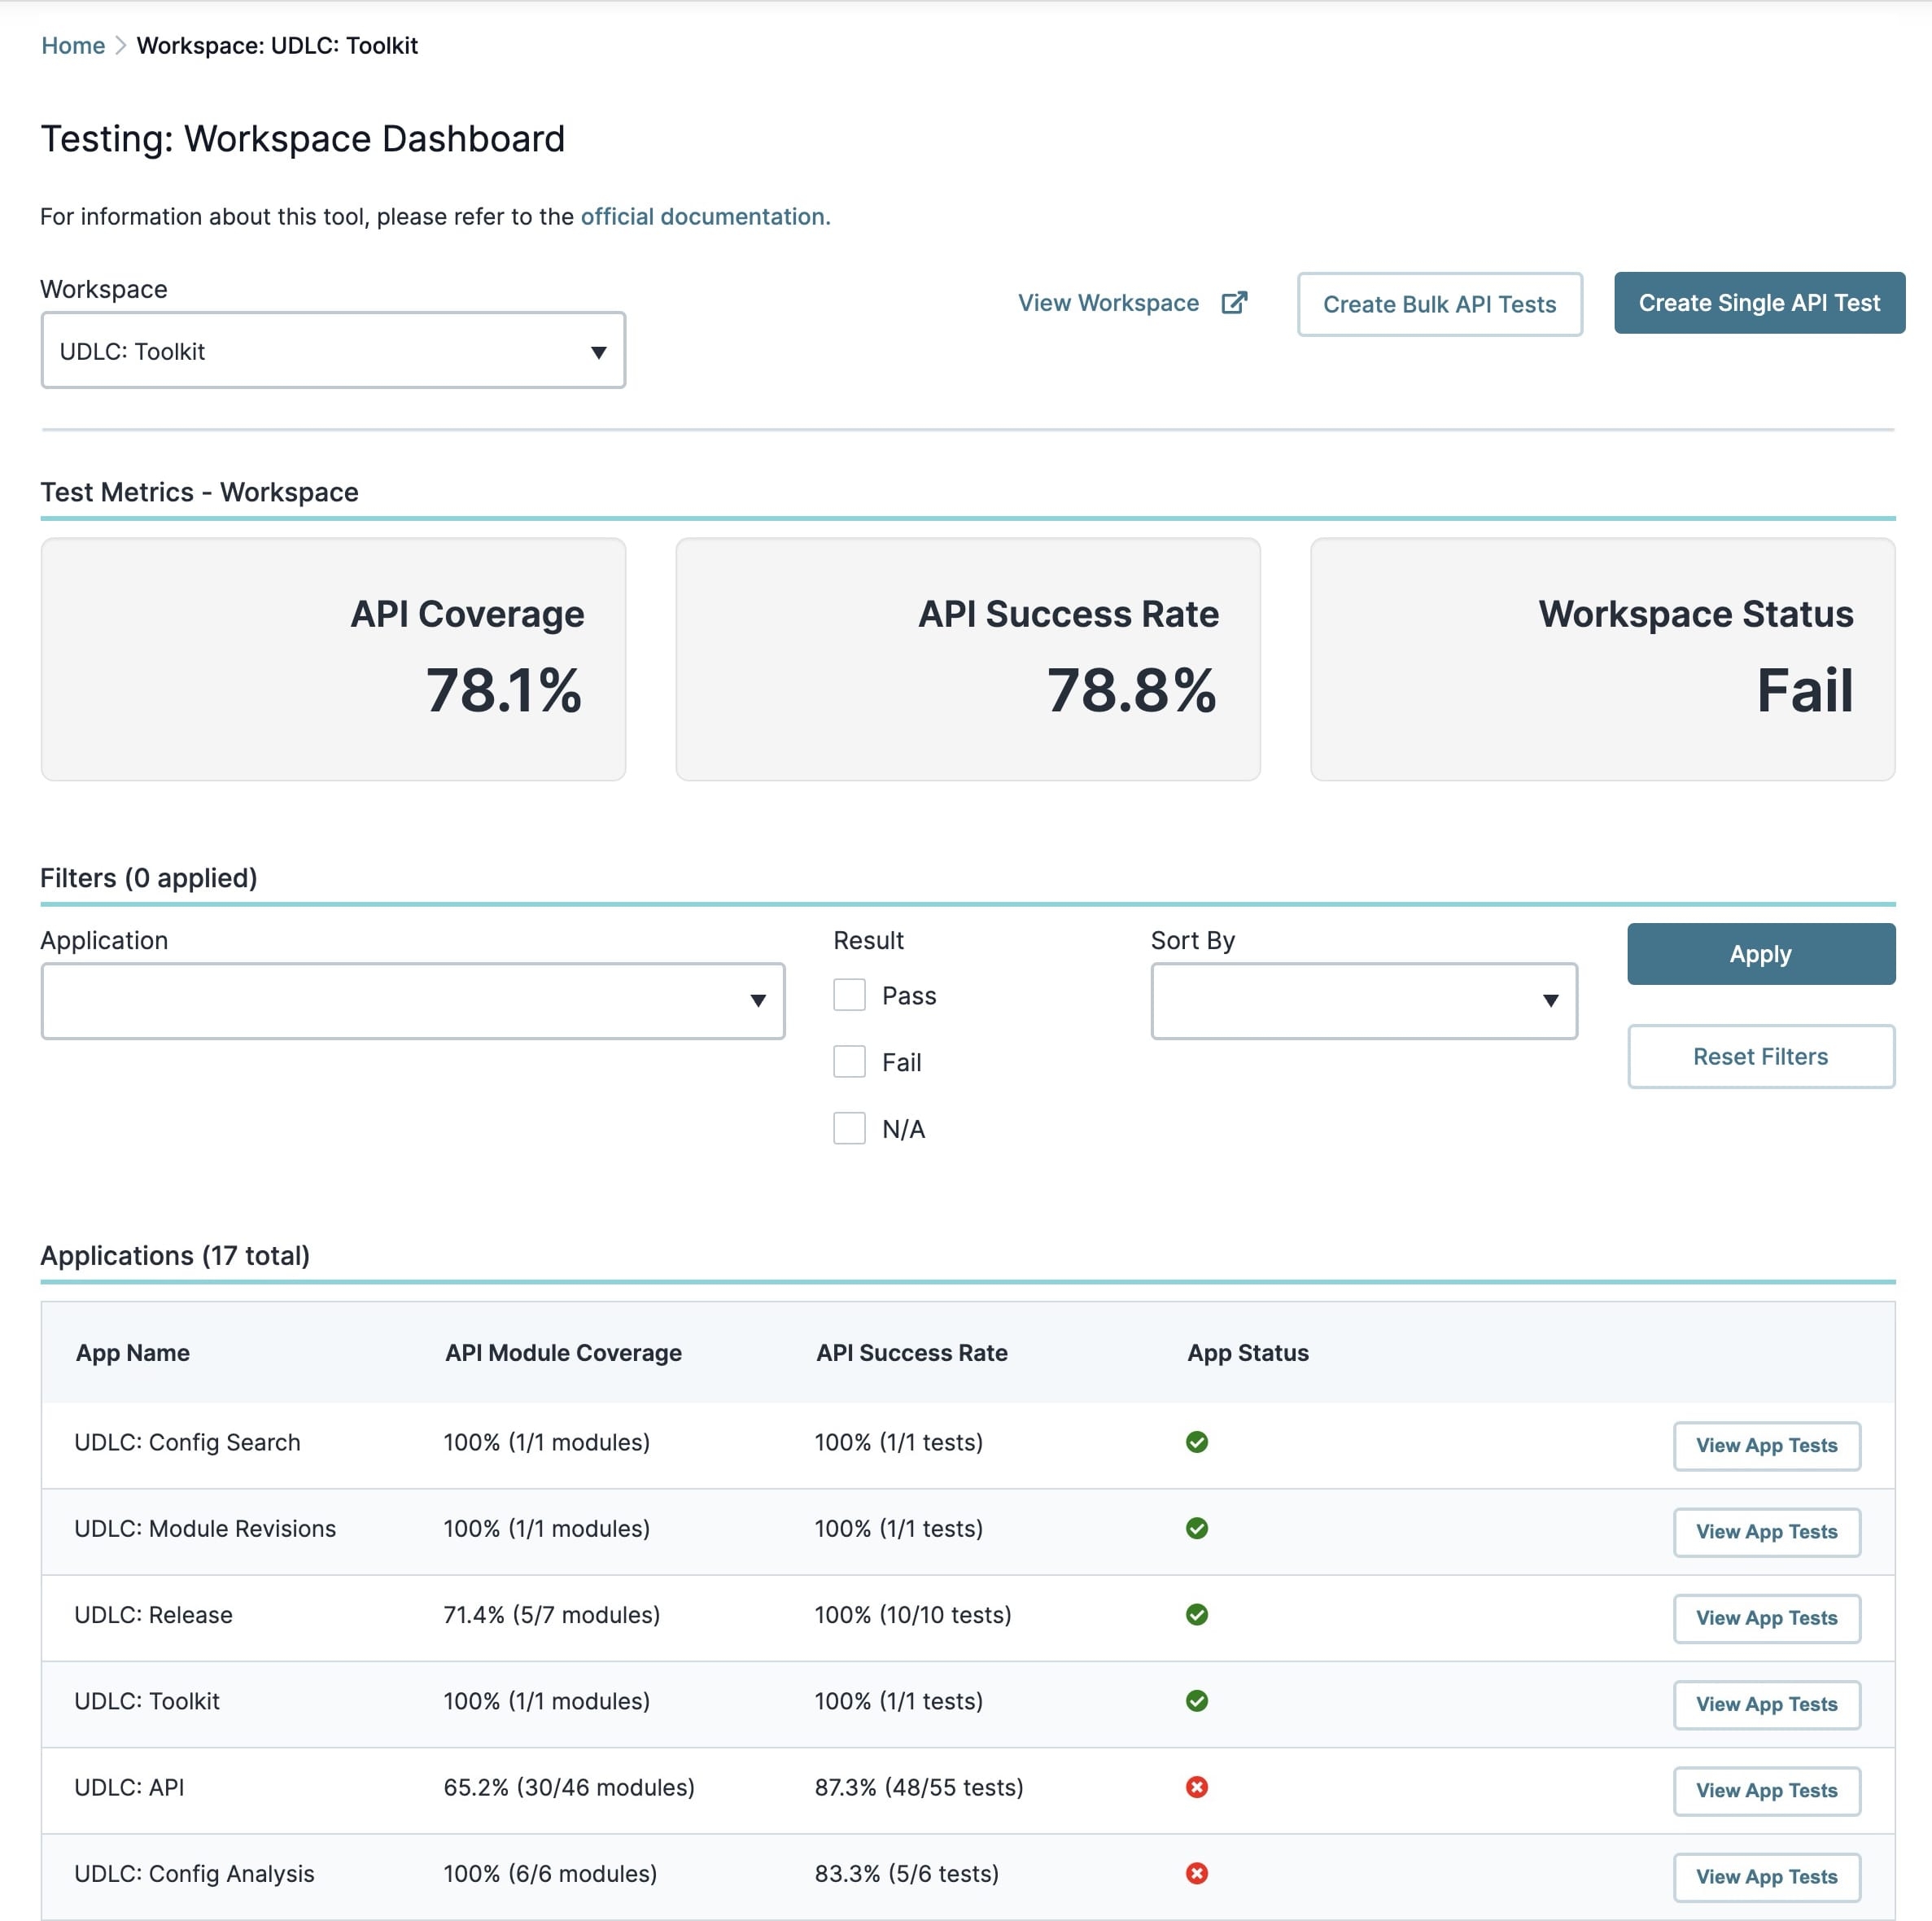1932x1921 pixels.
Task: View App Tests in UDLC: Toolkit row
Action: (1766, 1704)
